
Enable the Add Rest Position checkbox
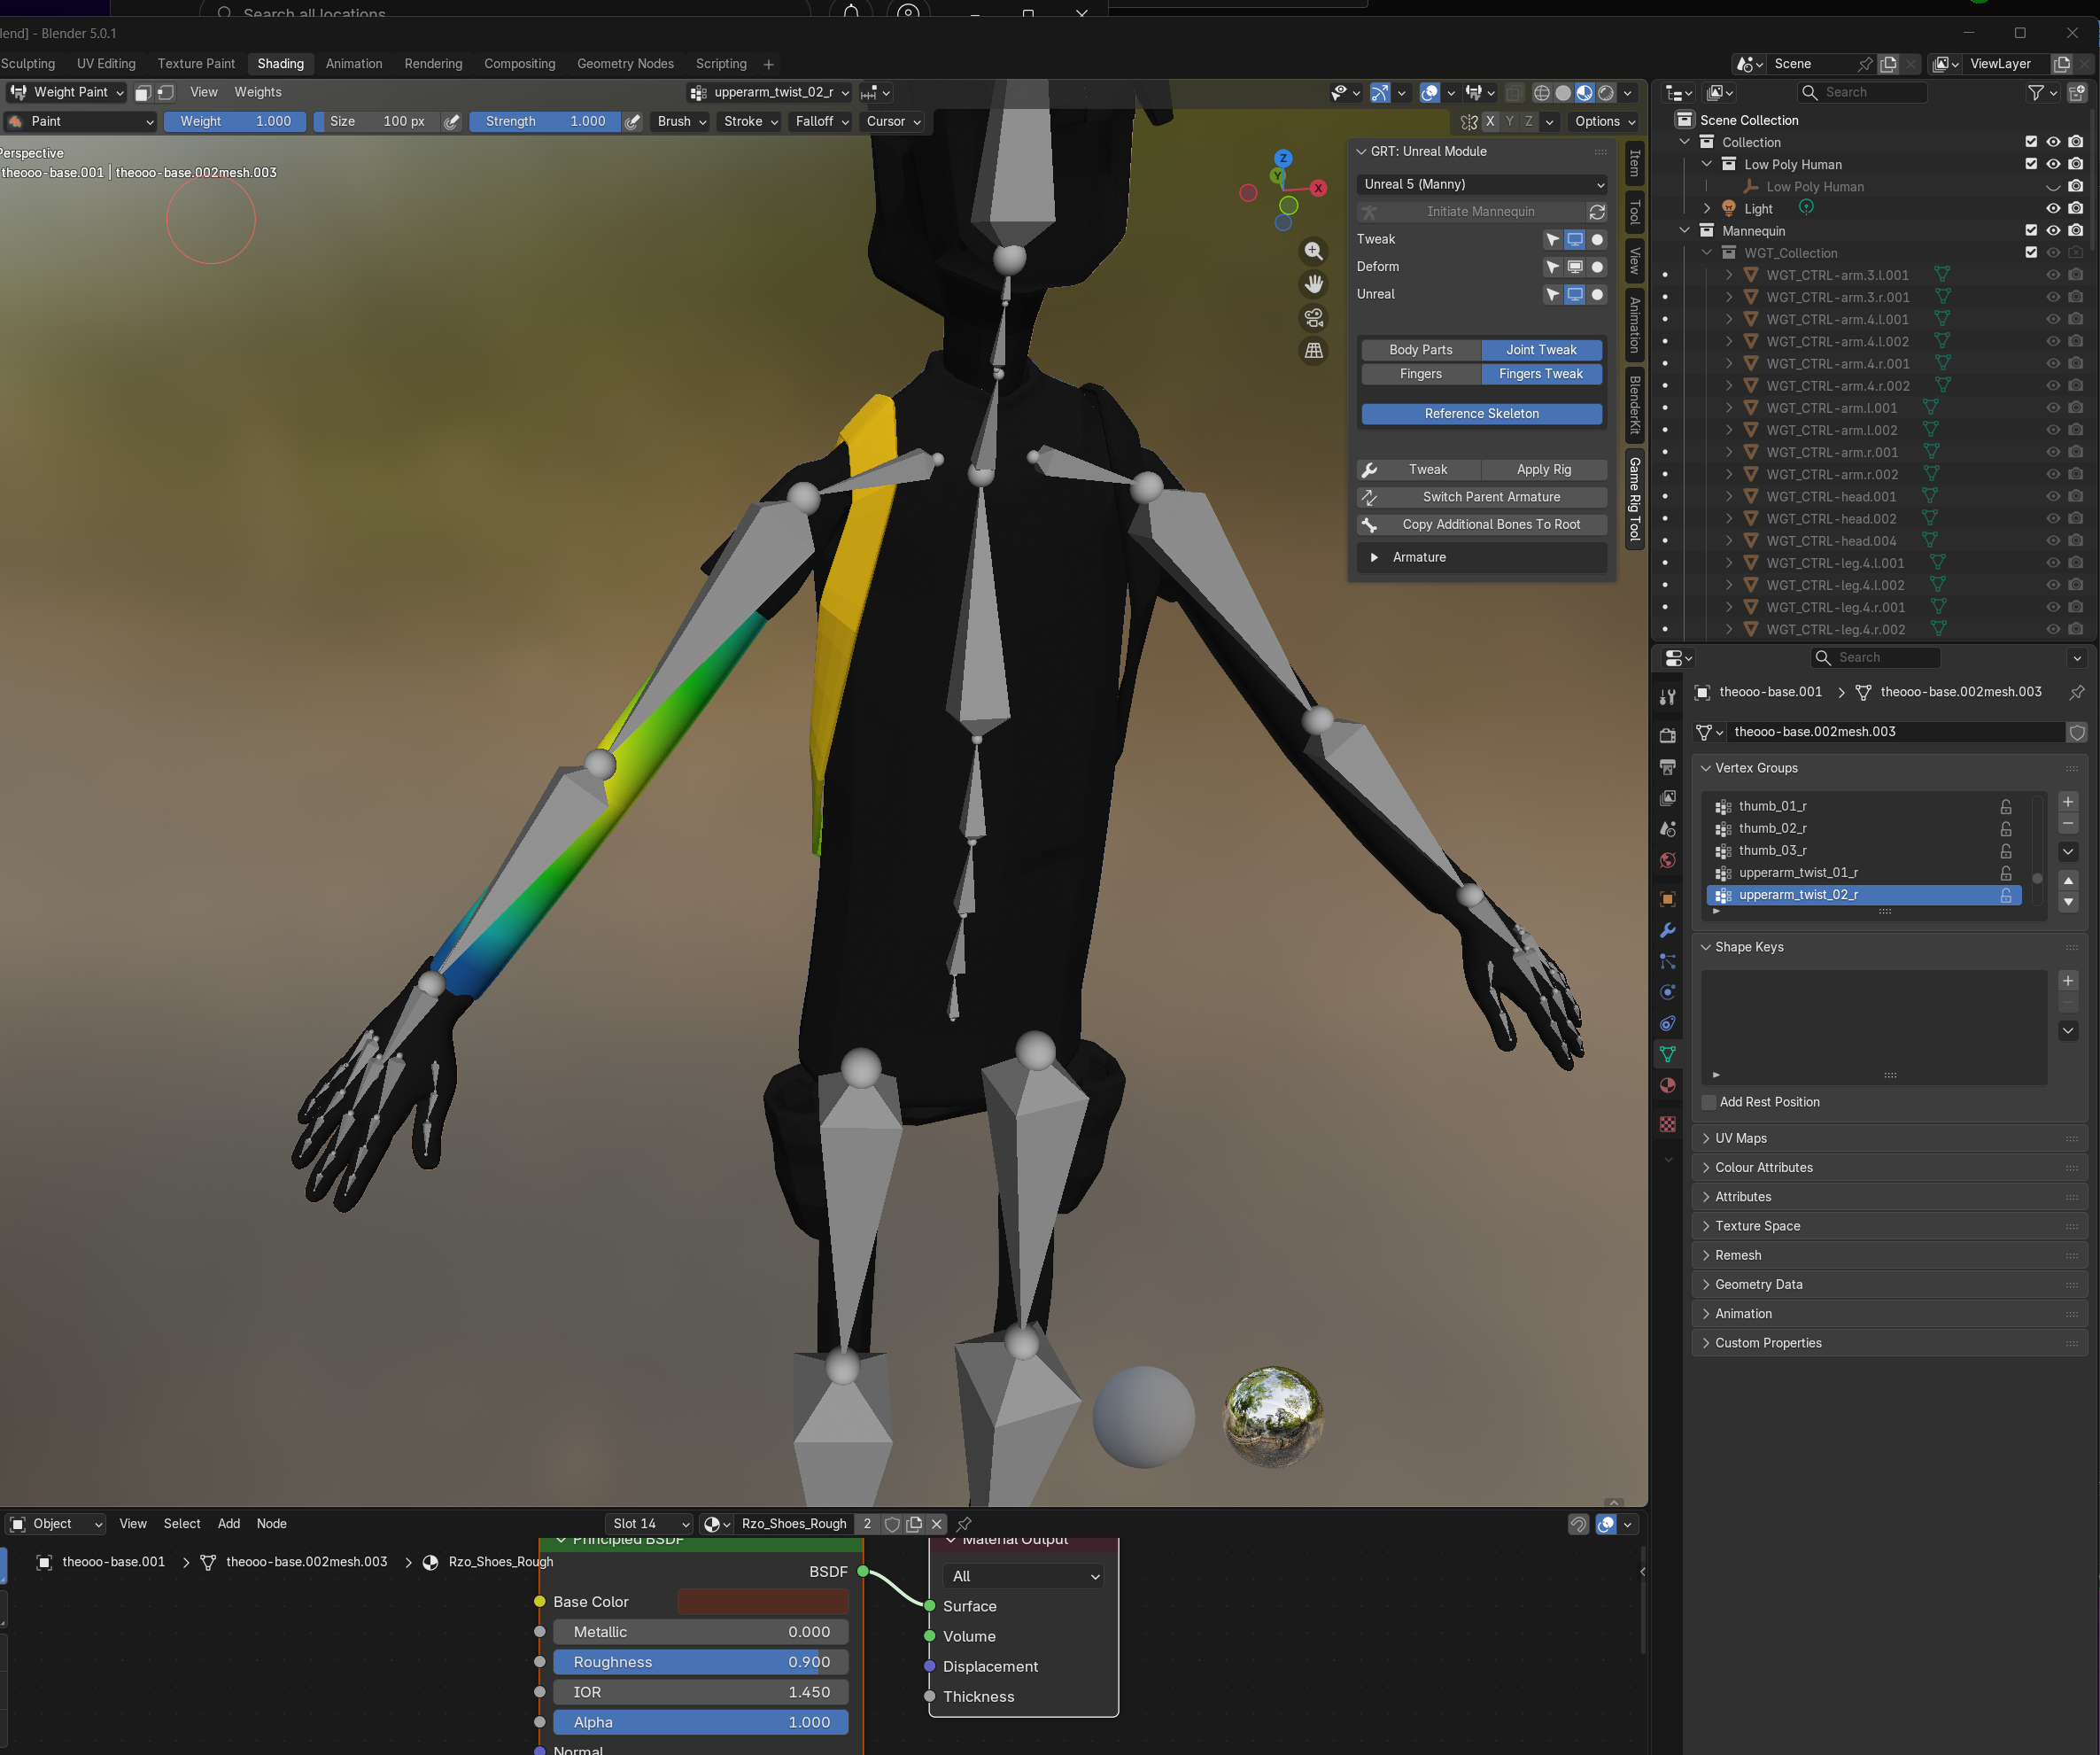tap(1709, 1102)
